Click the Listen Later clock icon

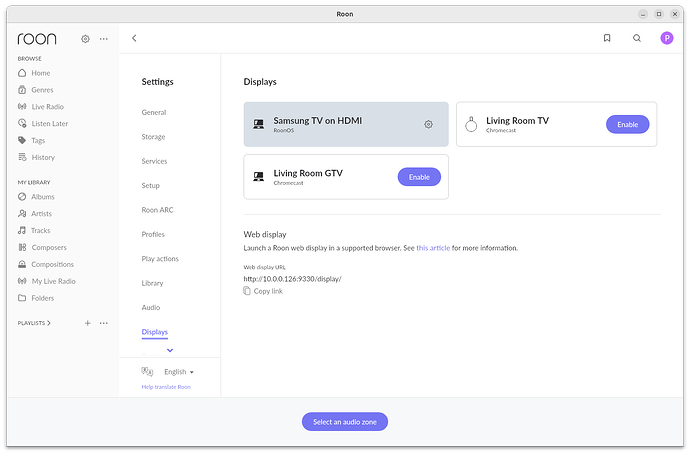(x=22, y=123)
